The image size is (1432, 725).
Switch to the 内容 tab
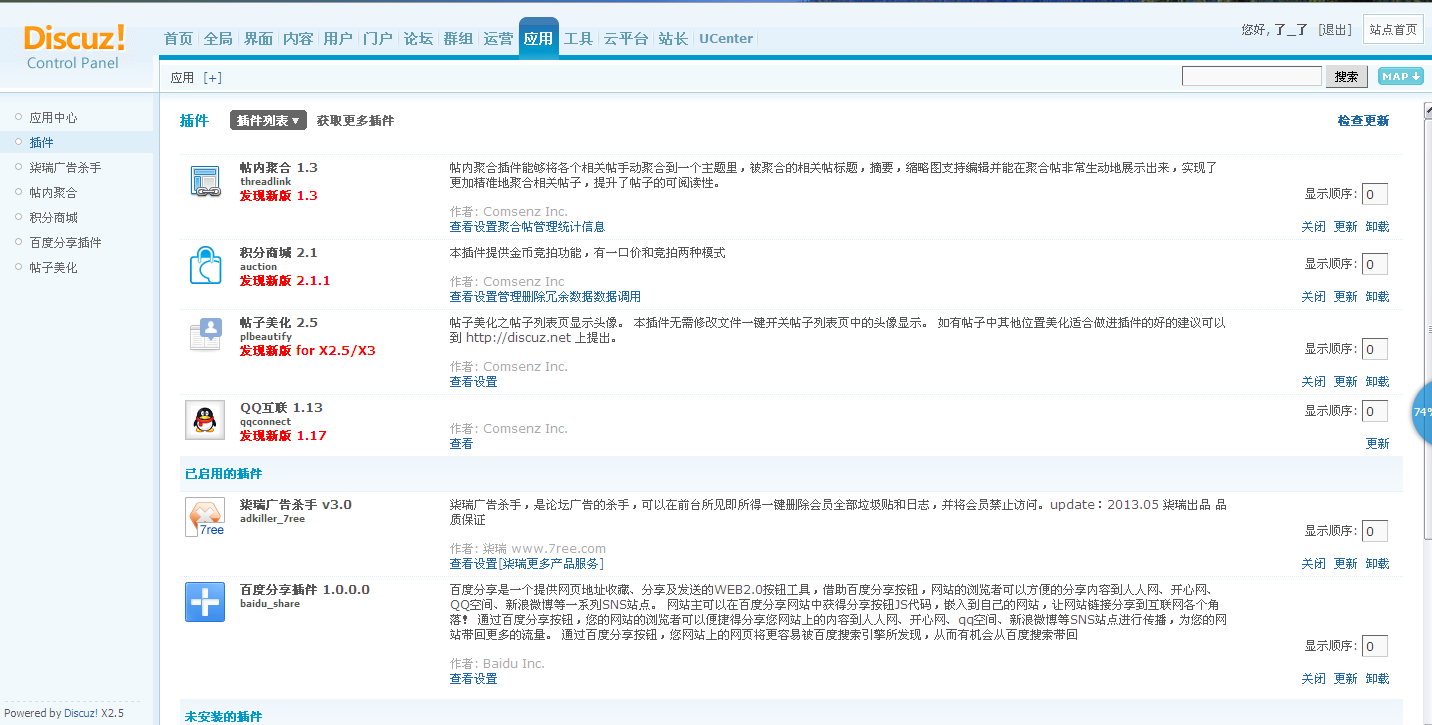(298, 39)
